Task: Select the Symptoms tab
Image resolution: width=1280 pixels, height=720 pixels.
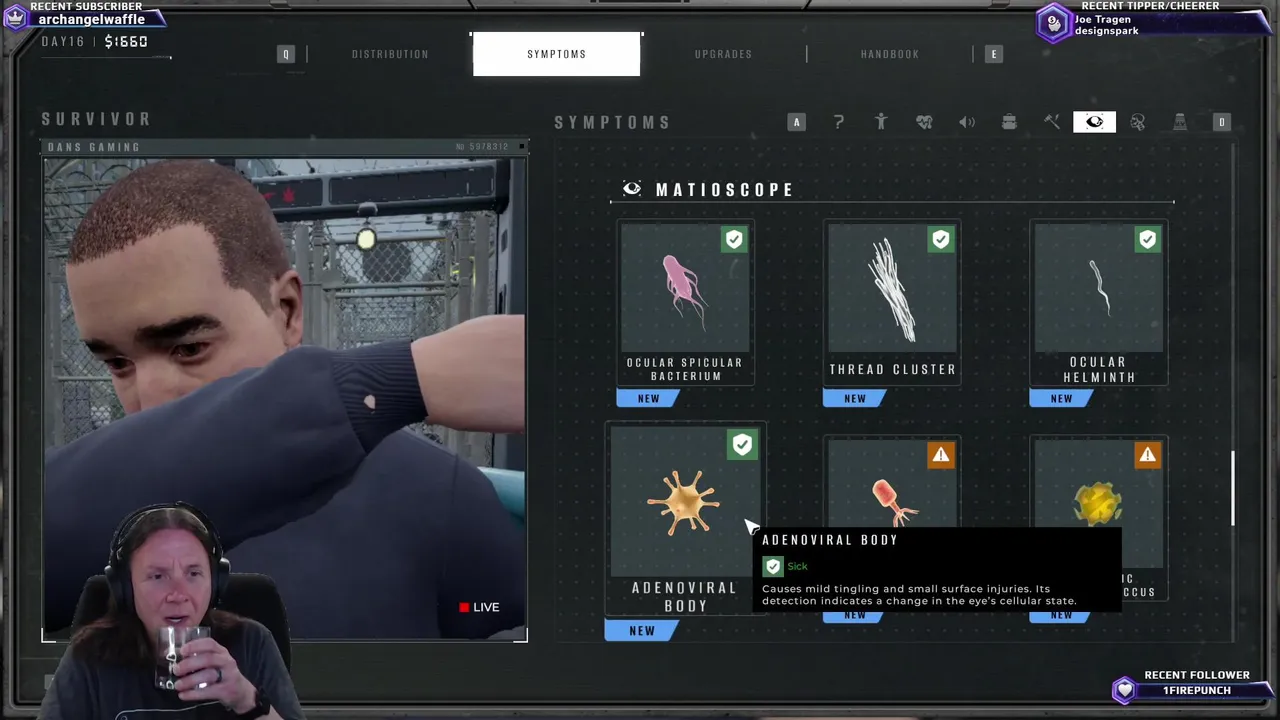Action: click(556, 54)
